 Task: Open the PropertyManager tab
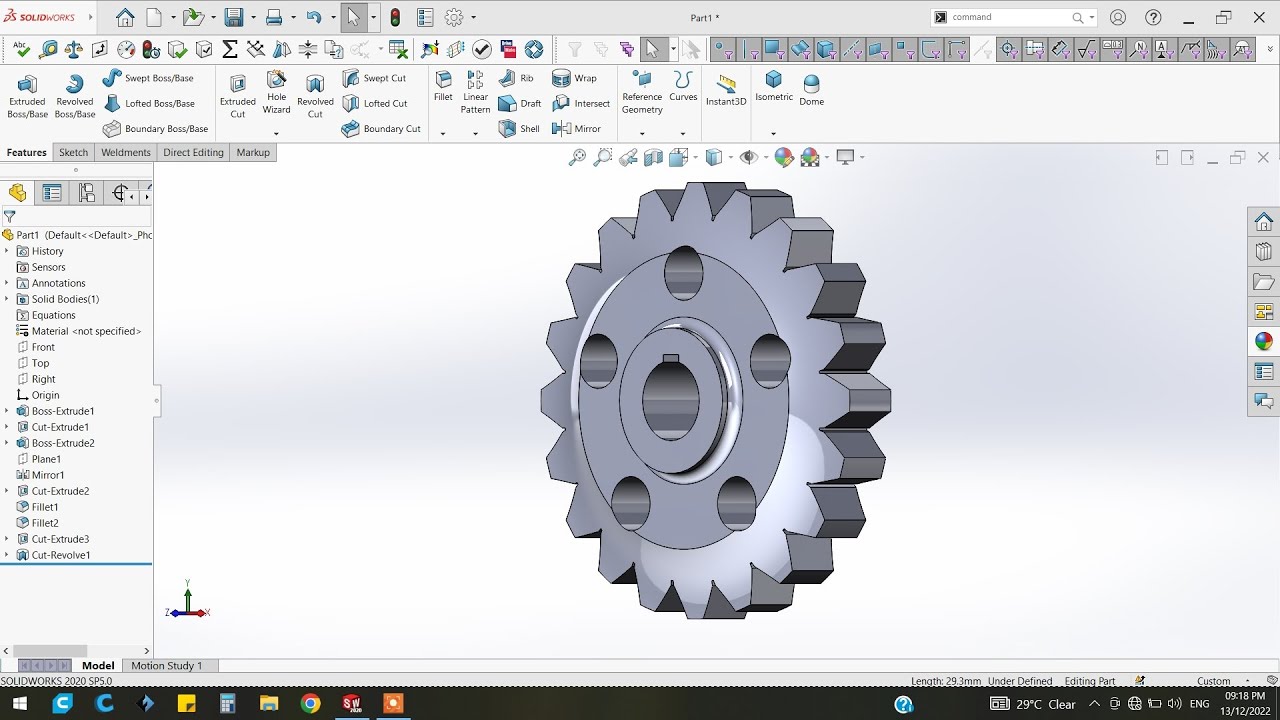(52, 193)
